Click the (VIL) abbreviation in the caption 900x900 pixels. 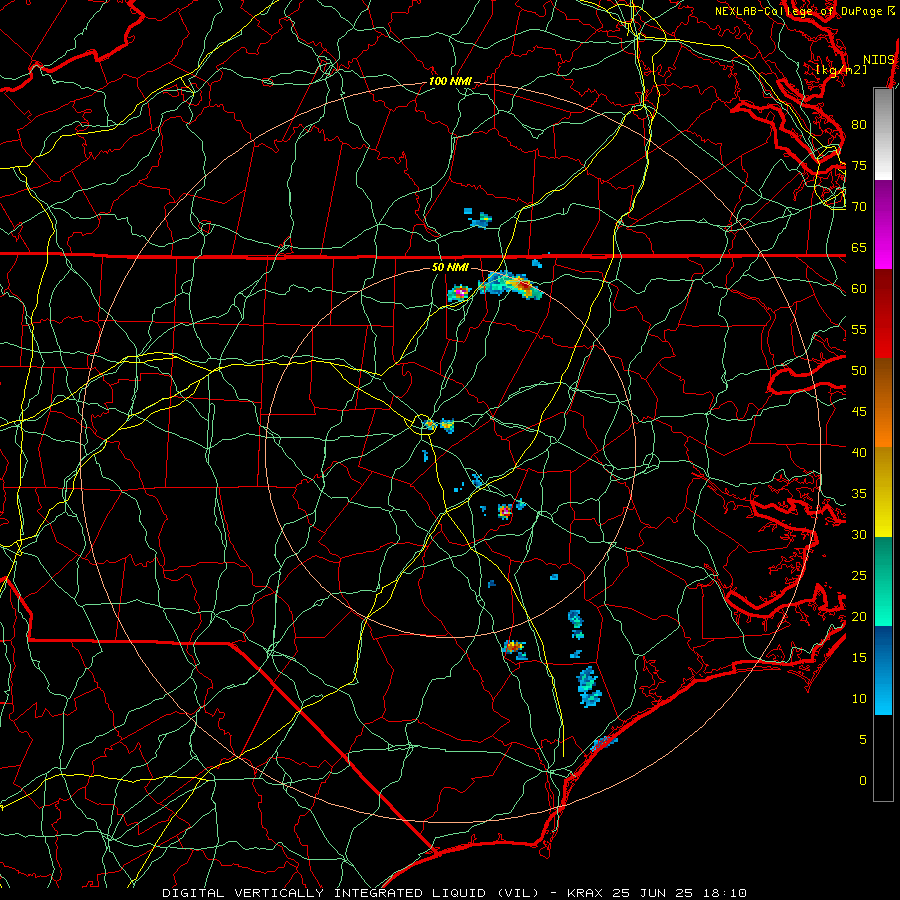tap(518, 893)
